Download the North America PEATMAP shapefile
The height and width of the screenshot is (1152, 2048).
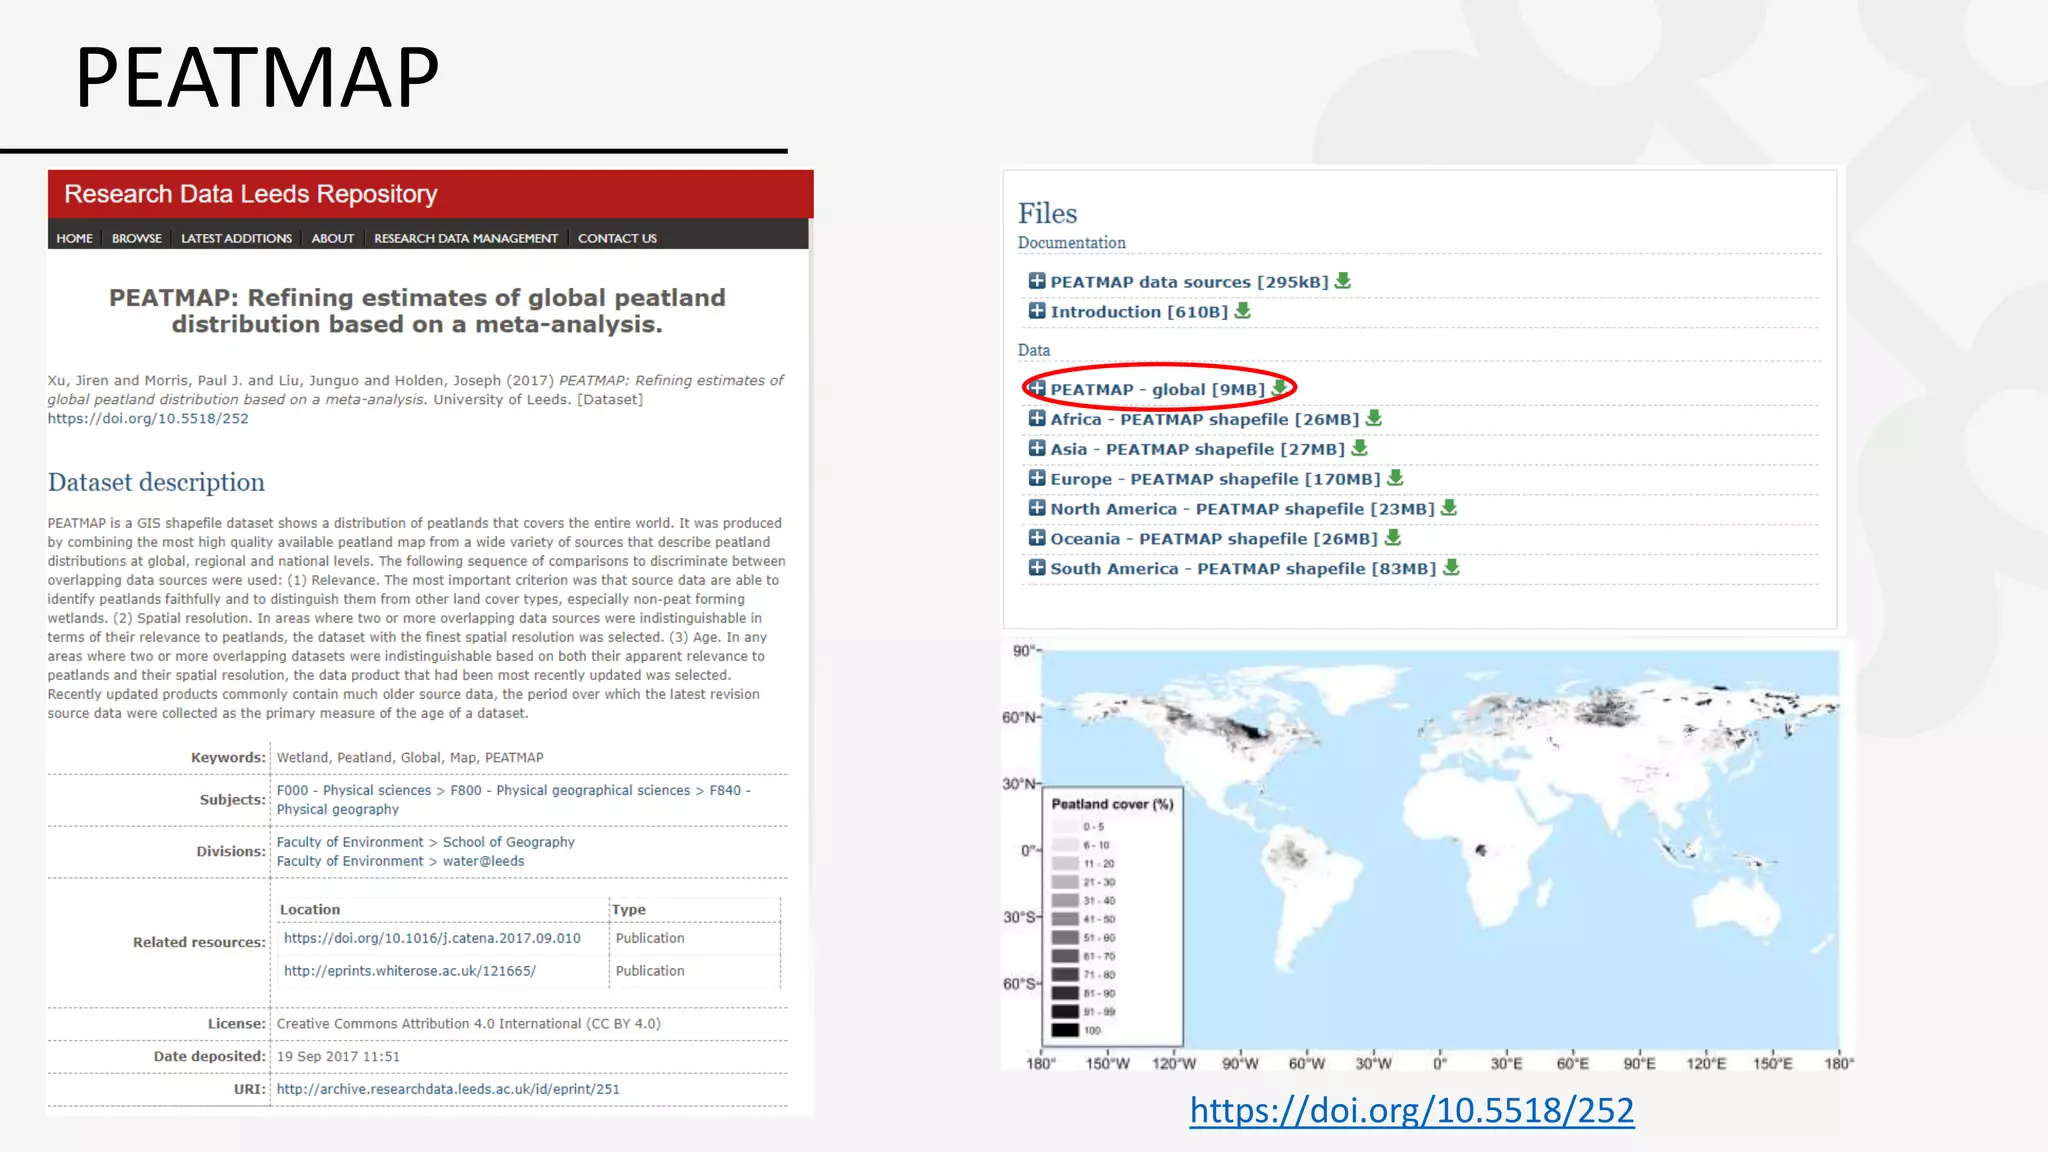1449,508
